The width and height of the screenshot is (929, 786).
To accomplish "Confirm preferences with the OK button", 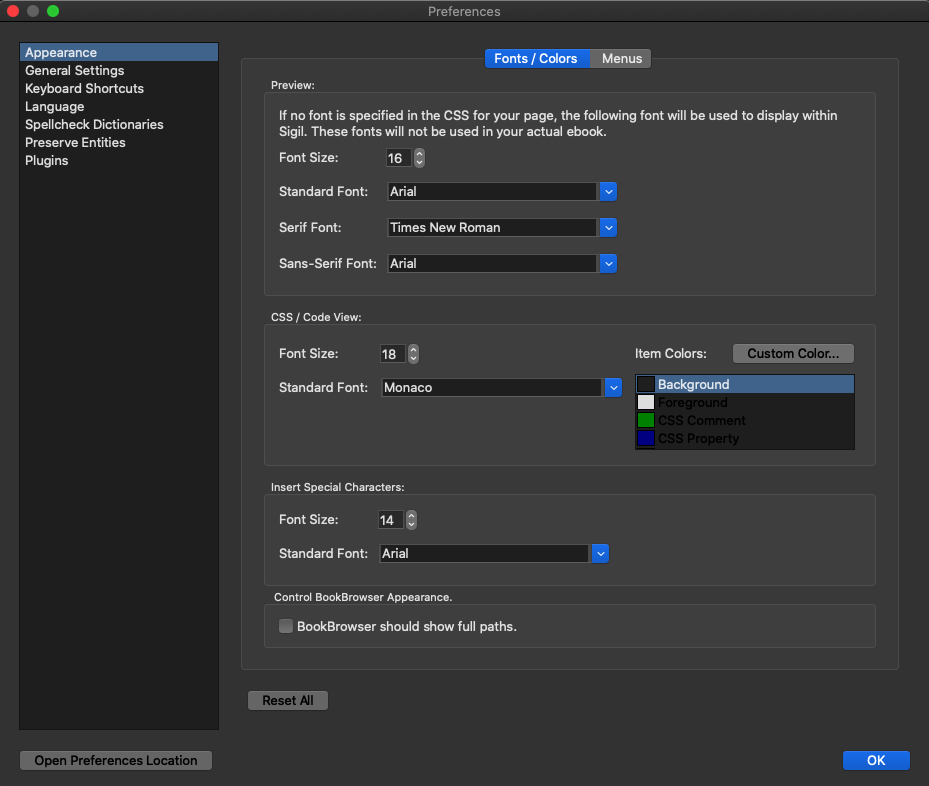I will click(x=876, y=761).
